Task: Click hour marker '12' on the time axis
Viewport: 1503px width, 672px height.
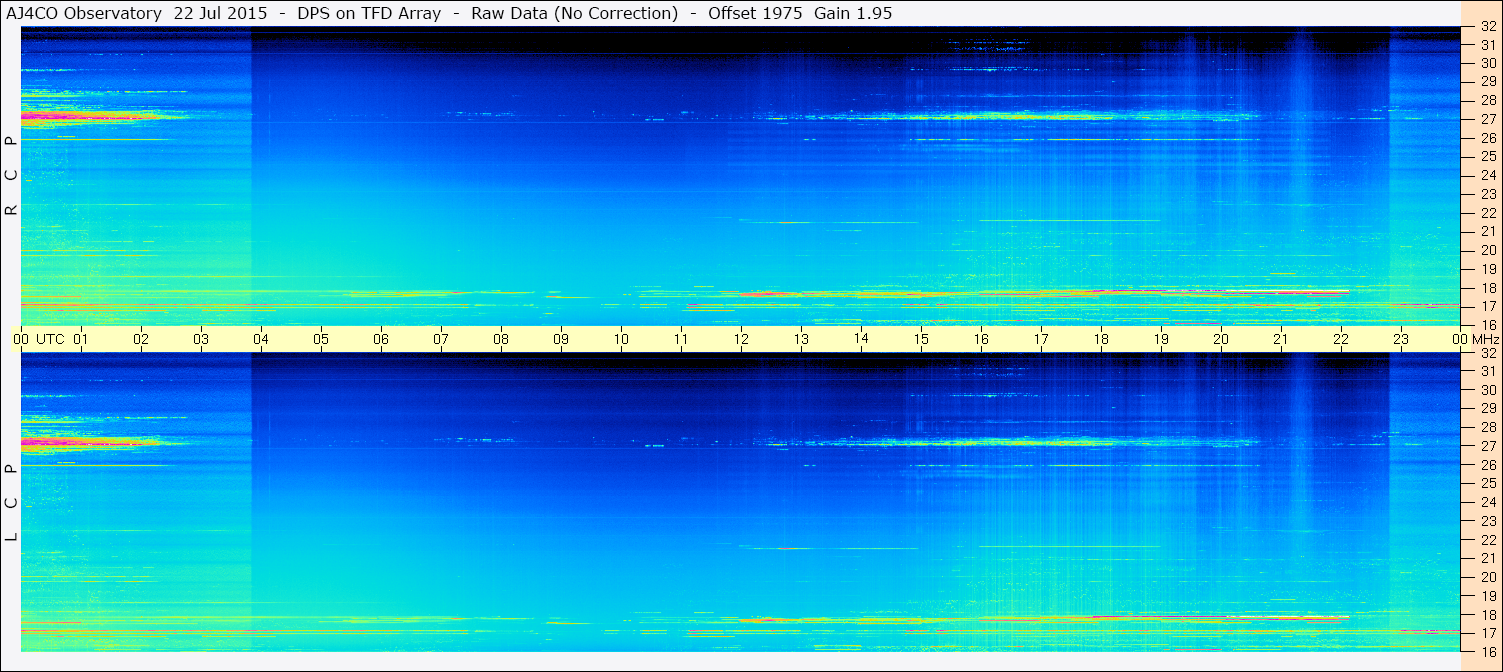Action: click(741, 339)
